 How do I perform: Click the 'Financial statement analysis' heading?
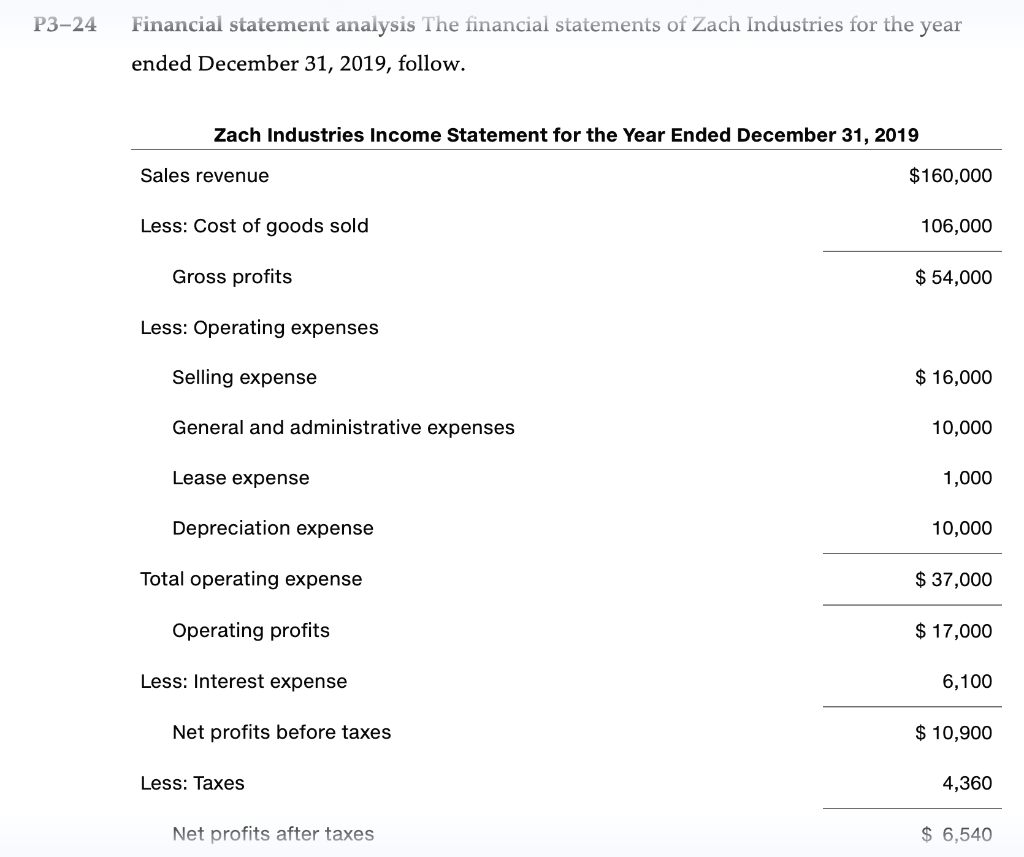tap(250, 26)
